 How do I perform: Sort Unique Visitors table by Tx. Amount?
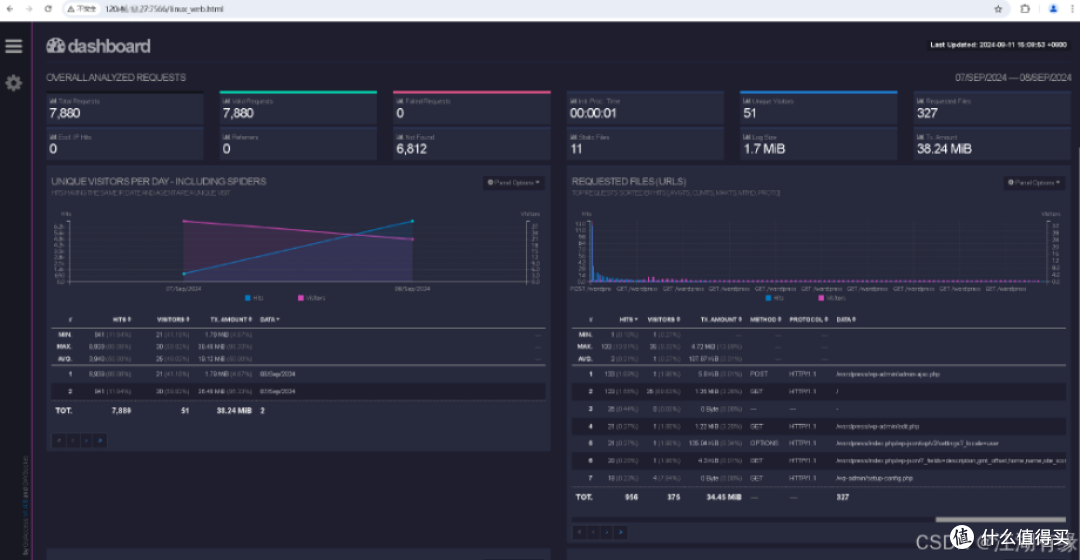(231, 320)
